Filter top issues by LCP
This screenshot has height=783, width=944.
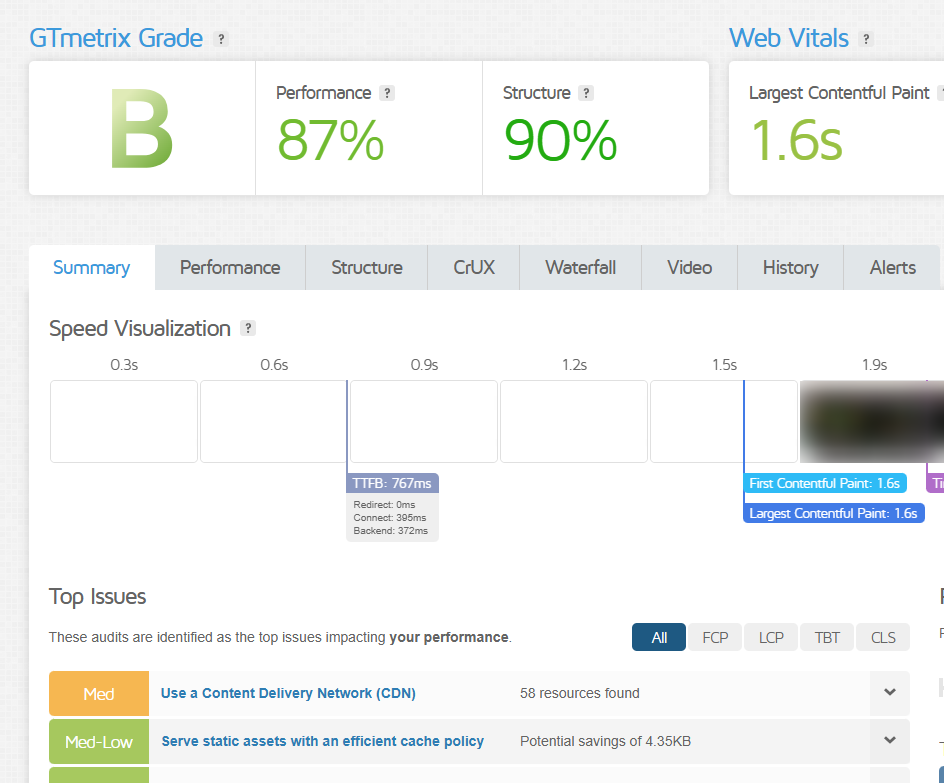tap(771, 637)
